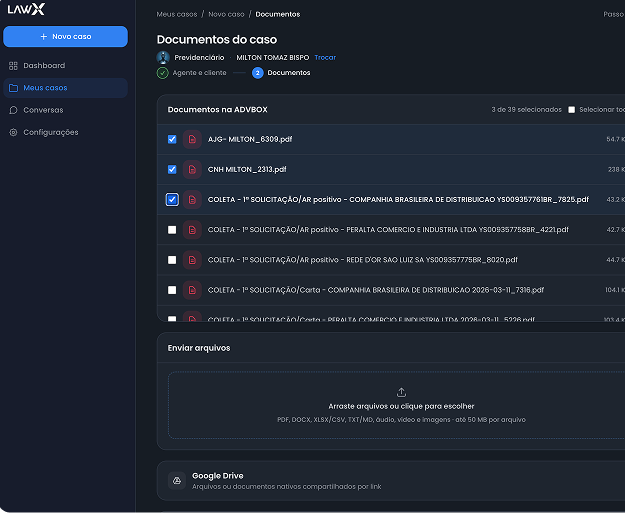
Task: Click the Google Drive icon
Action: [177, 481]
